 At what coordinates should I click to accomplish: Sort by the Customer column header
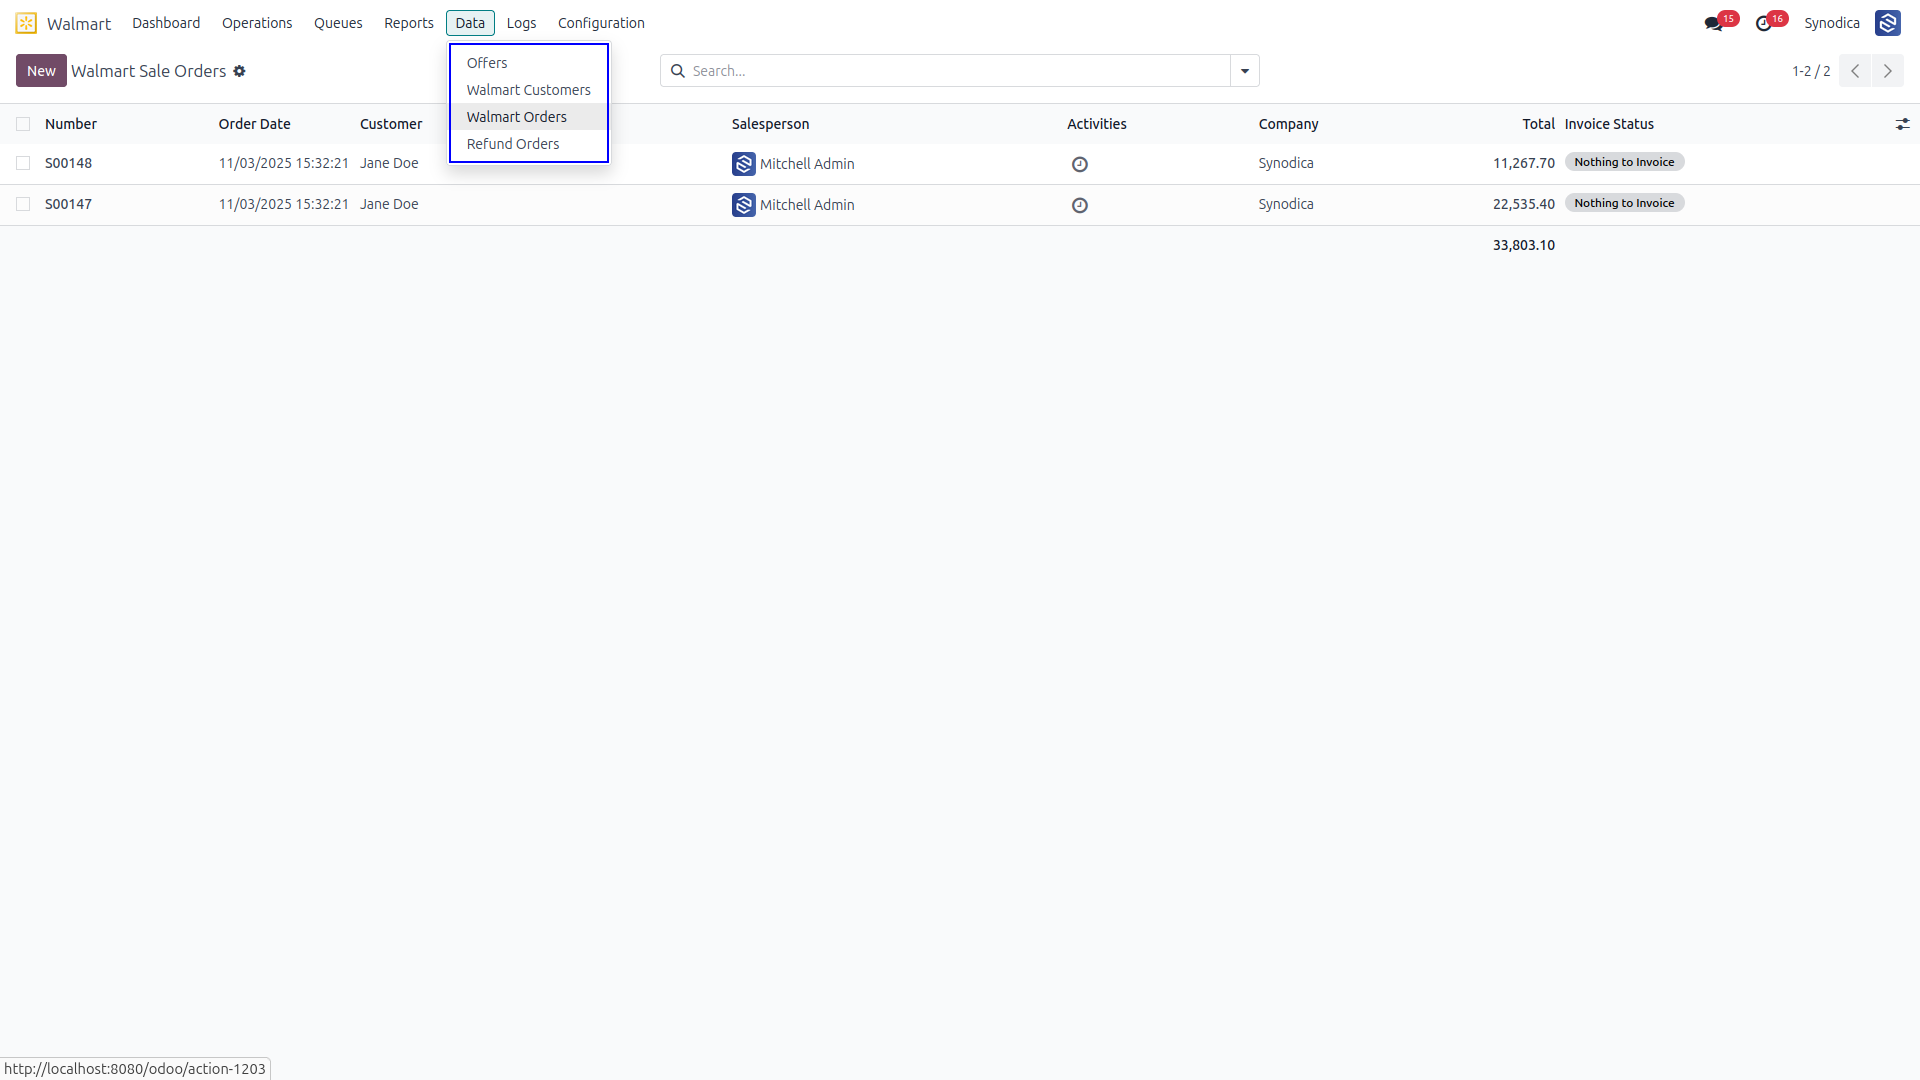[x=391, y=124]
